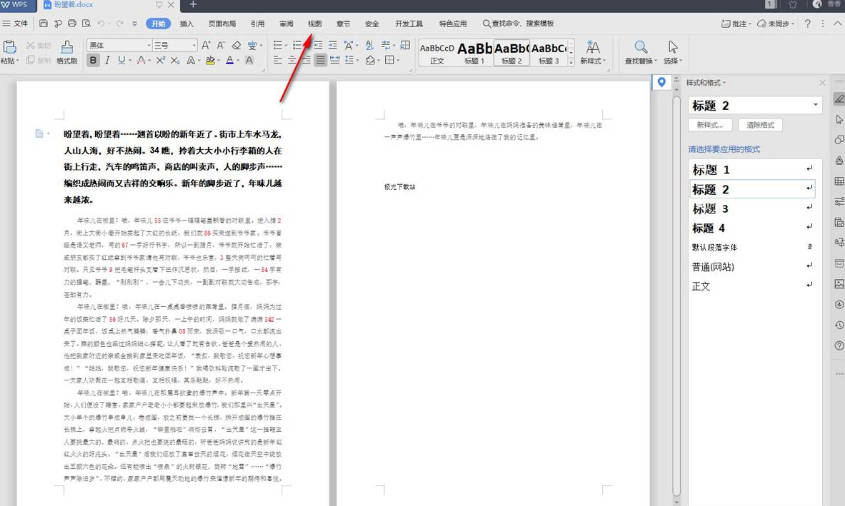Click the Numbered List icon
Screen dimensions: 845x506
(296, 45)
